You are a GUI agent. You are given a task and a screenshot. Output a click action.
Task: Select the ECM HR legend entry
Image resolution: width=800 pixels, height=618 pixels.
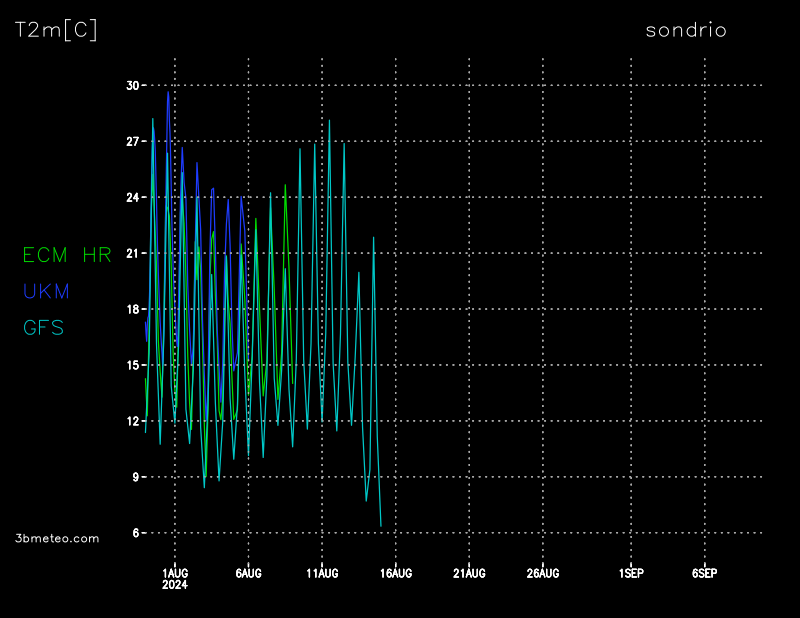coord(67,255)
